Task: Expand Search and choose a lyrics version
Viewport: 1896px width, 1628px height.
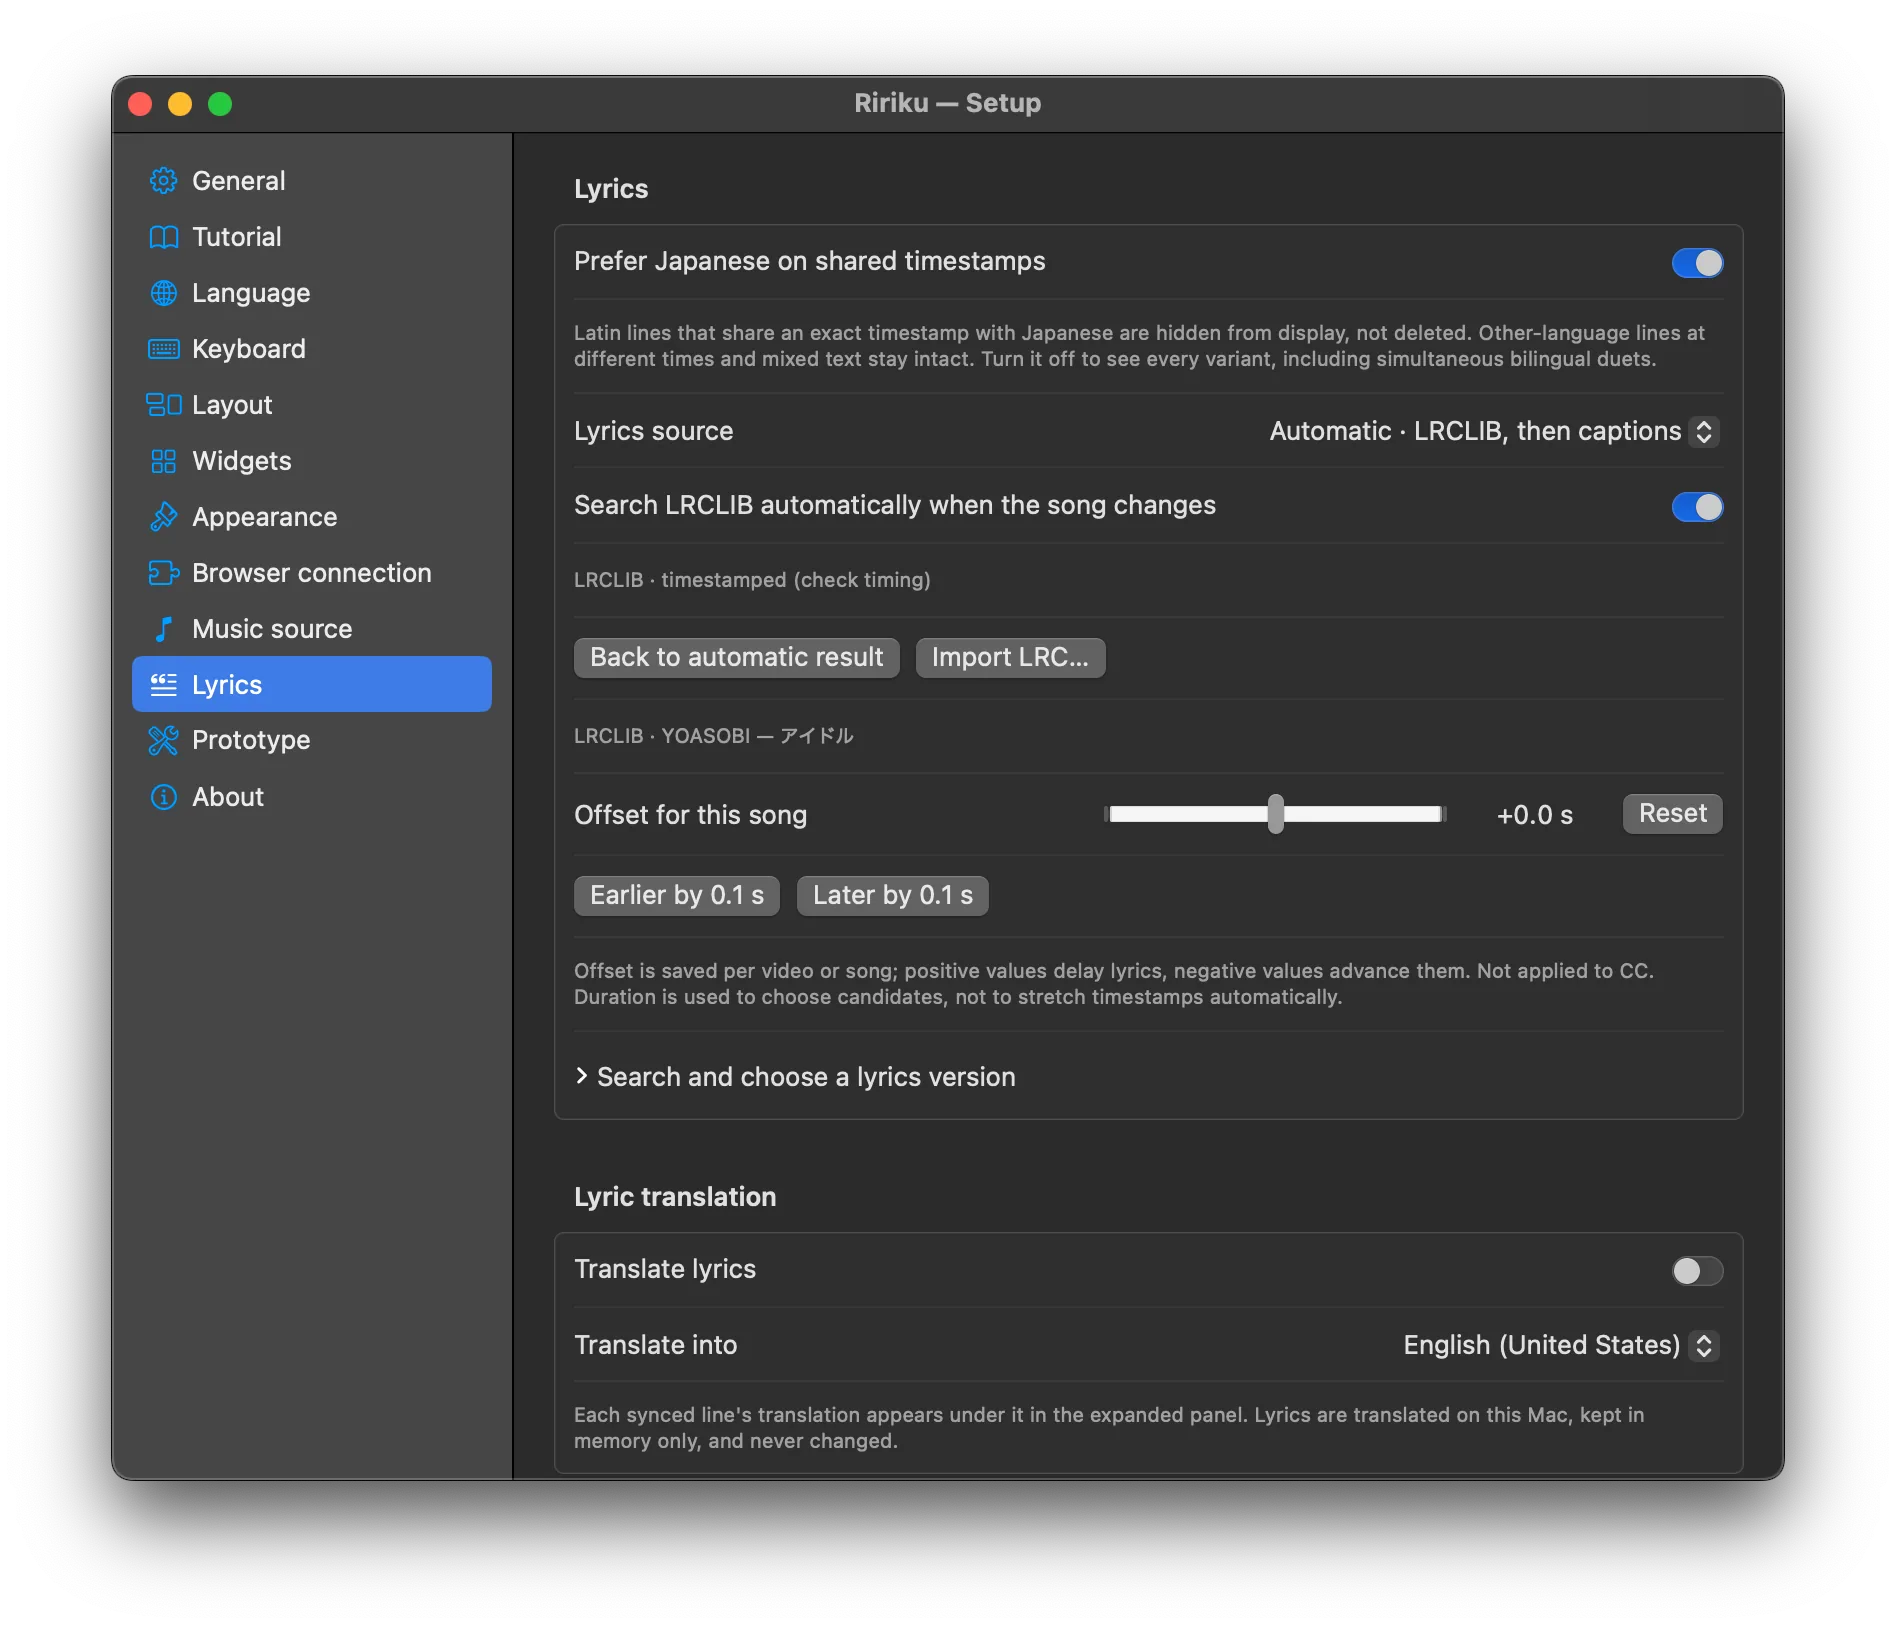Action: tap(795, 1077)
